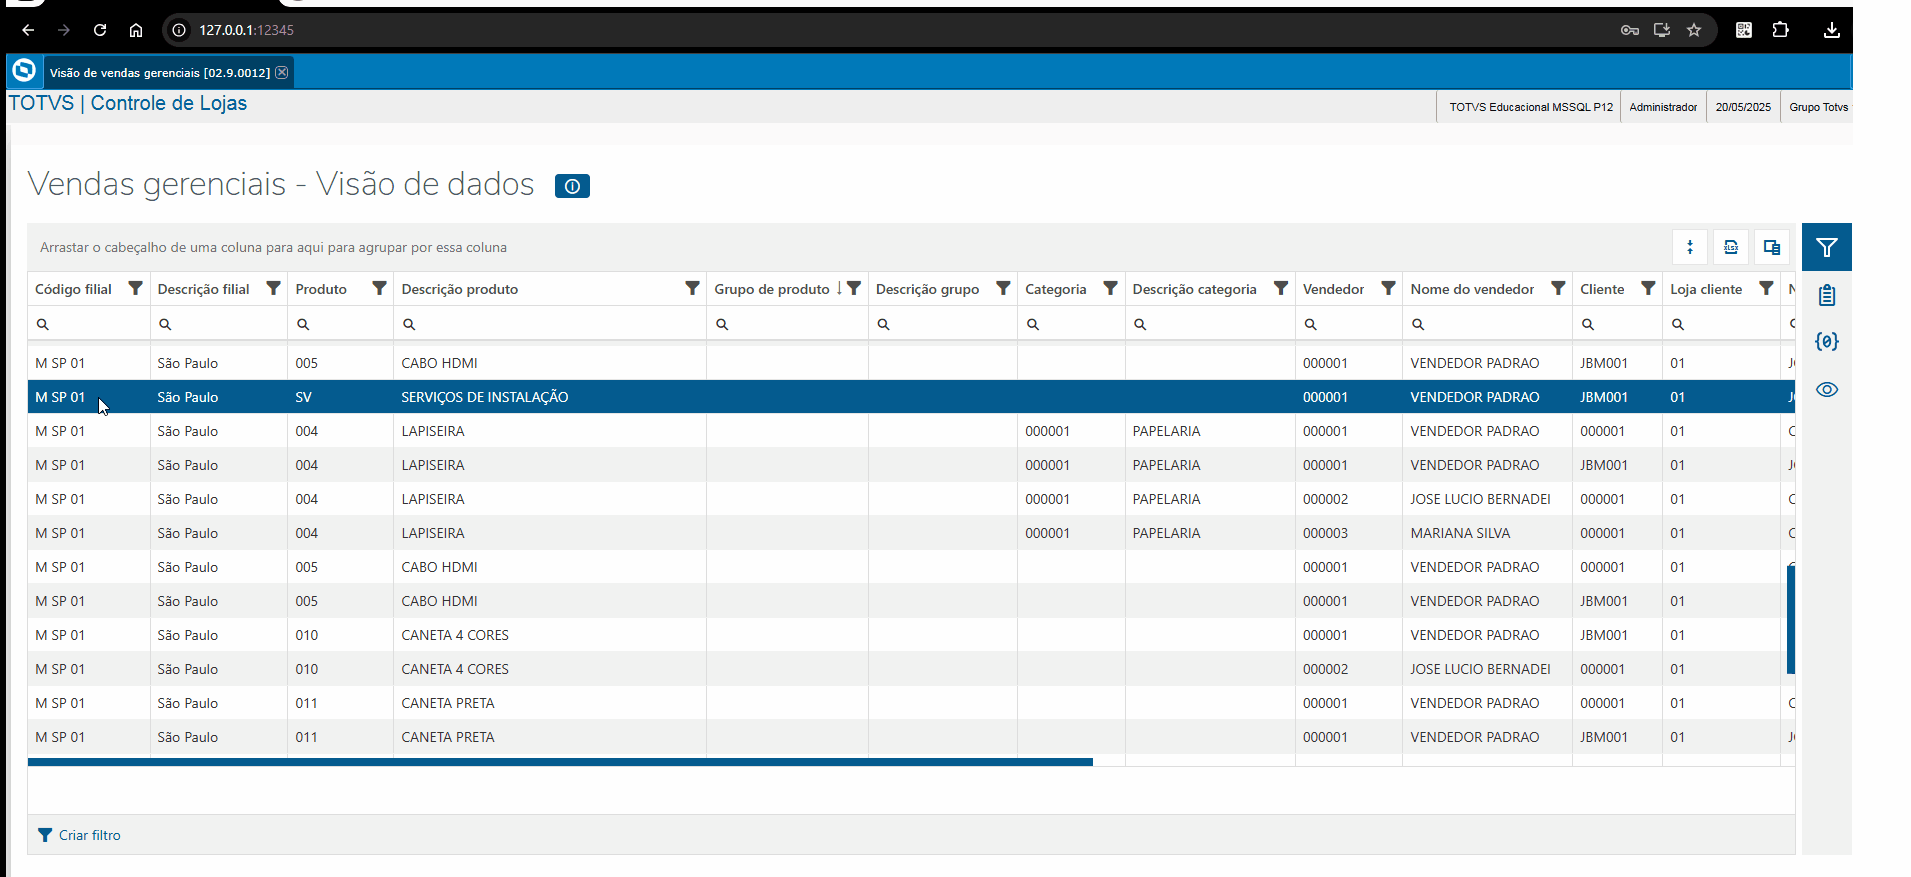This screenshot has height=877, width=1911.
Task: Open the filter for the Grupo de produto column
Action: pos(854,288)
